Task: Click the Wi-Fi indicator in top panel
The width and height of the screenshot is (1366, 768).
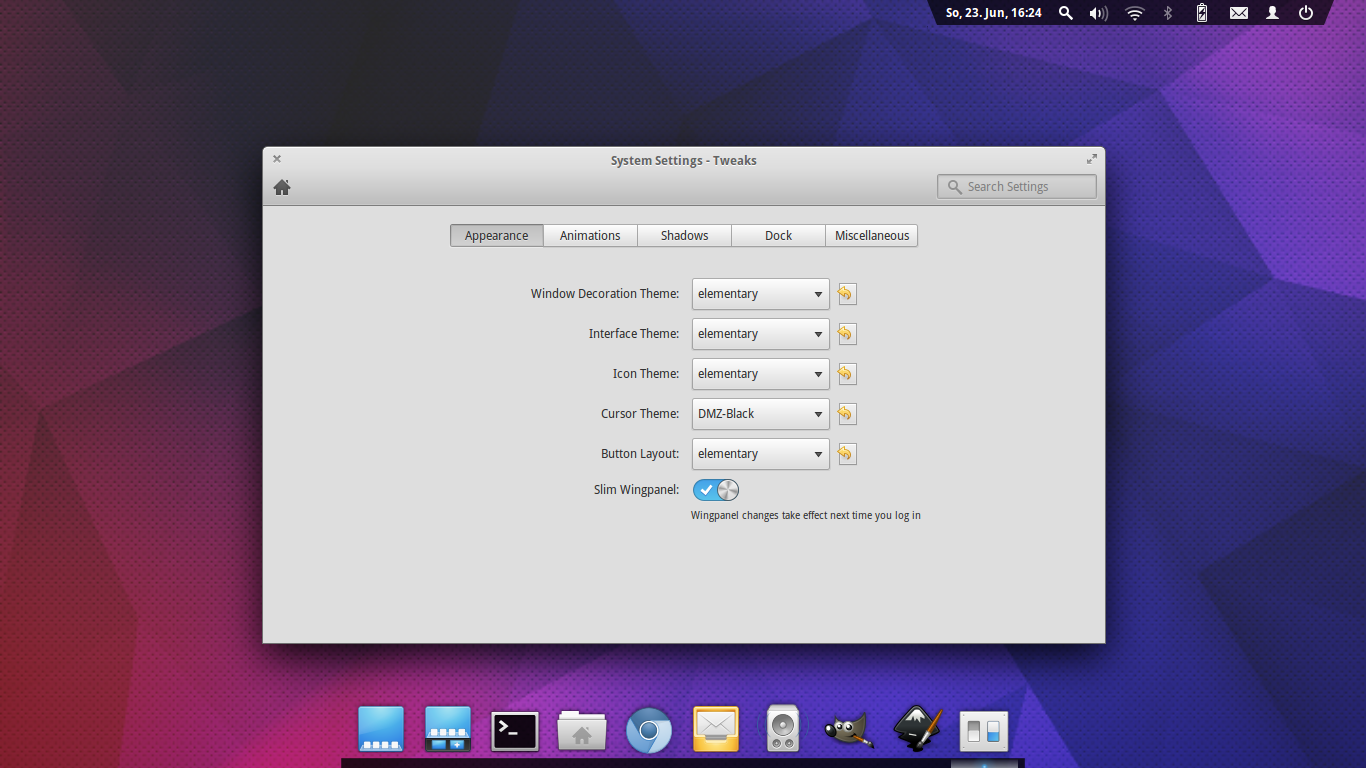Action: click(1134, 13)
